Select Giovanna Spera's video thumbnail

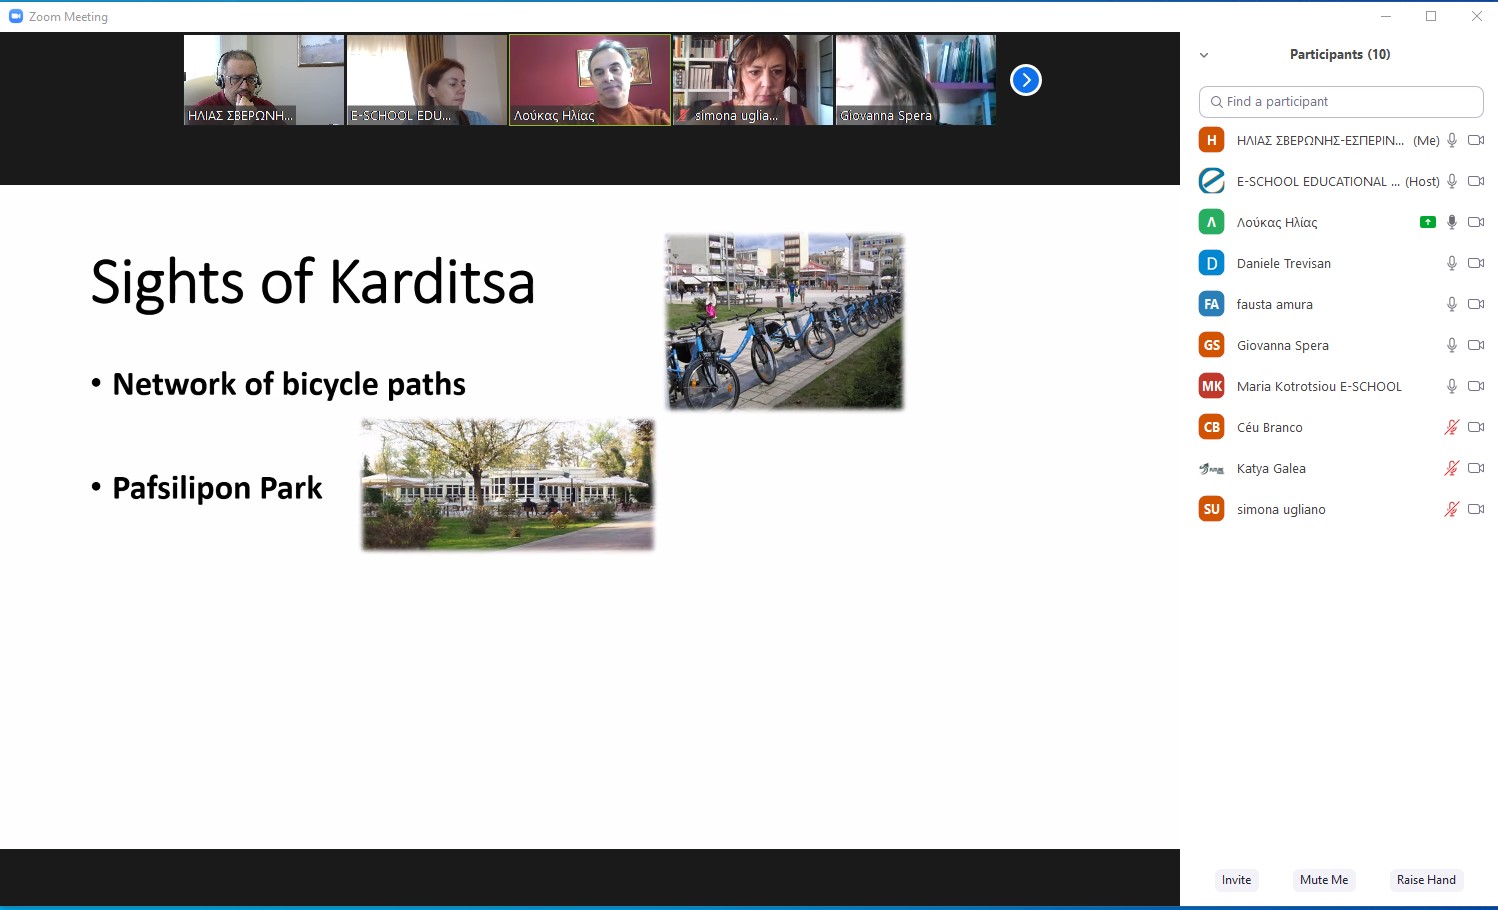pos(914,79)
